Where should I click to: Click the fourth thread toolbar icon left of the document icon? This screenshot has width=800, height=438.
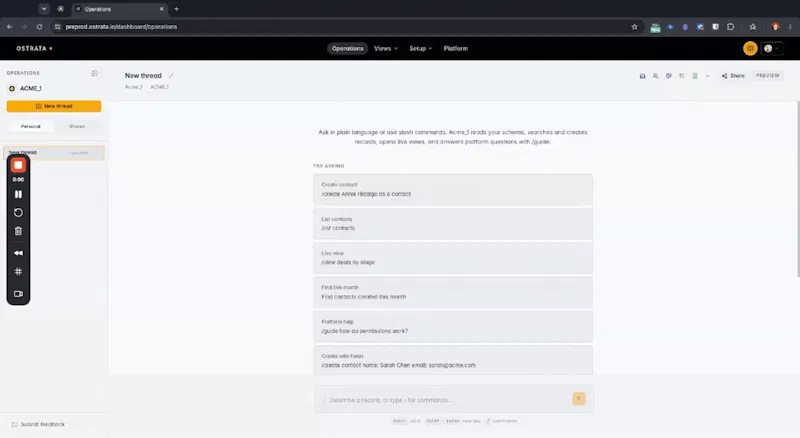pos(682,76)
